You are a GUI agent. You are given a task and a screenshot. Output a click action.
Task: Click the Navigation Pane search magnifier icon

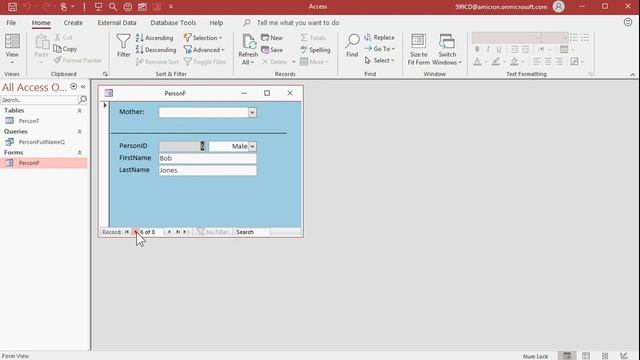[82, 100]
